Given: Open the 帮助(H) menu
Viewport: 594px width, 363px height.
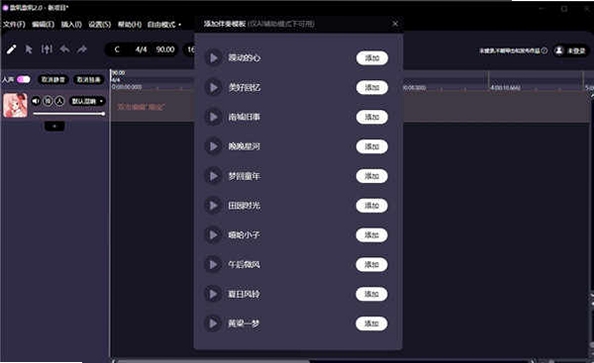Looking at the screenshot, I should [130, 25].
